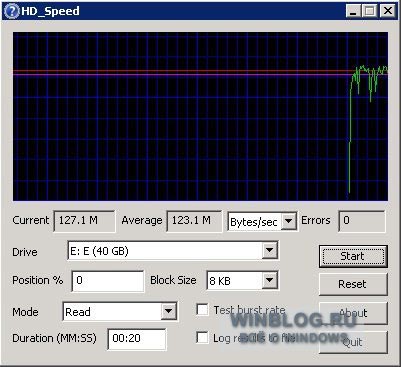Focus the Position % input field

108,281
